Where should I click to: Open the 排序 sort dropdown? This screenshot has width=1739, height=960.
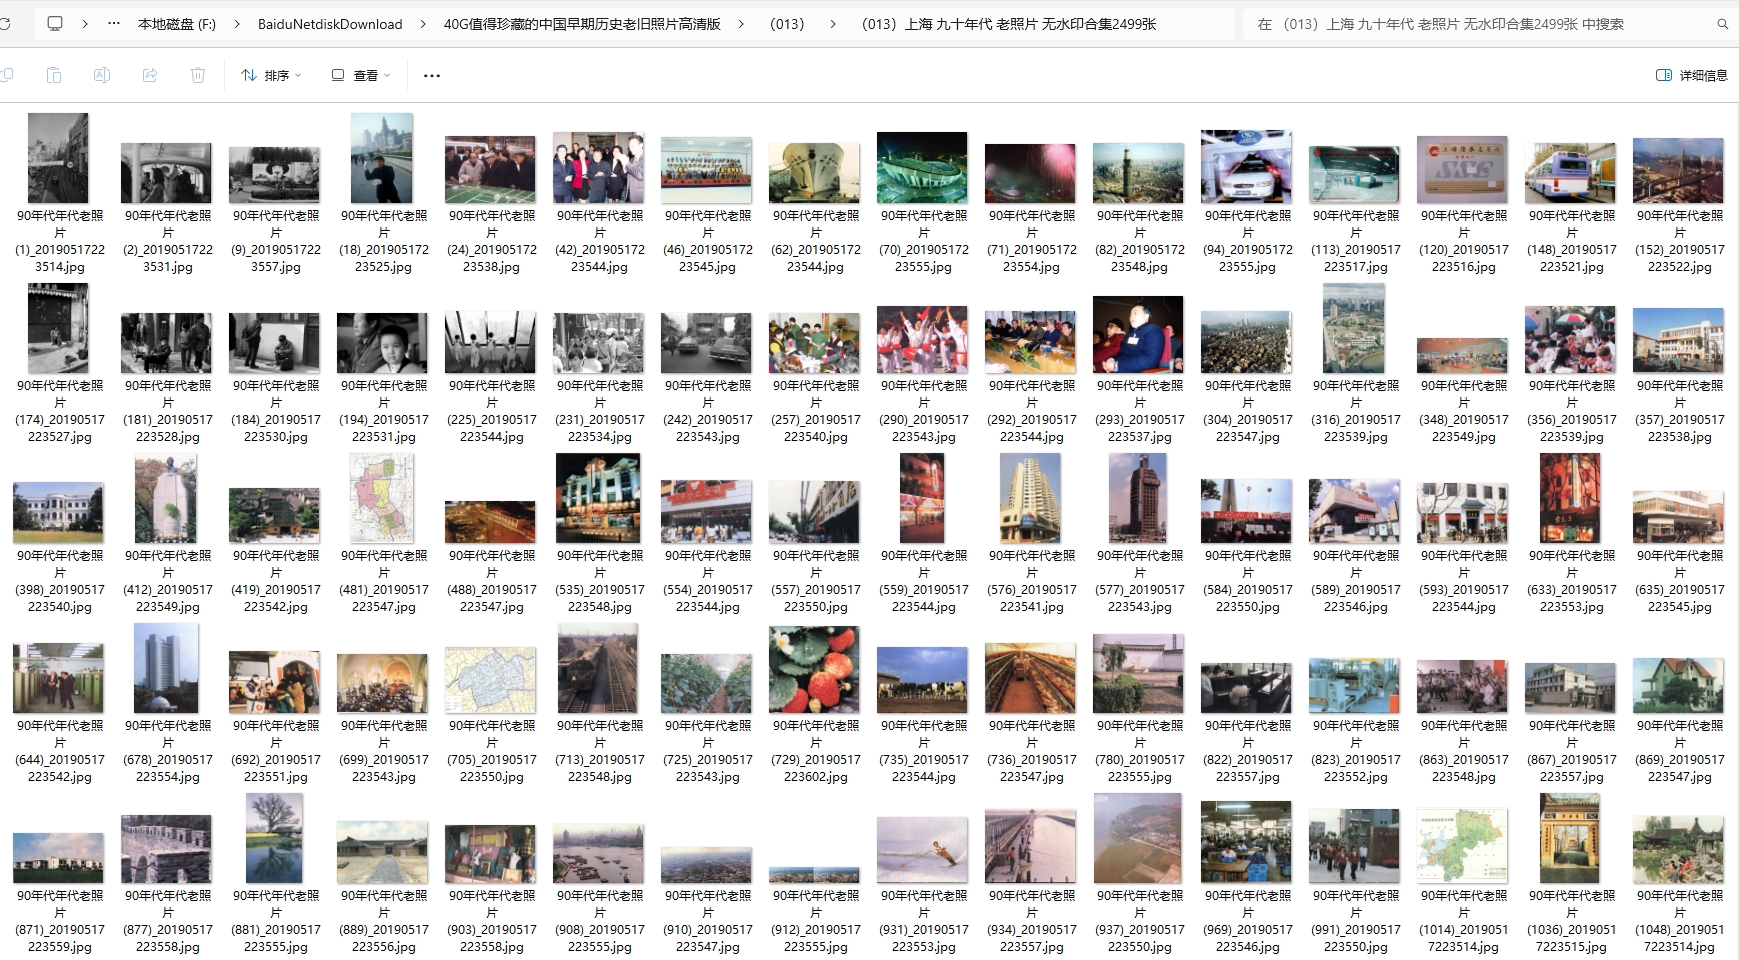[x=271, y=75]
